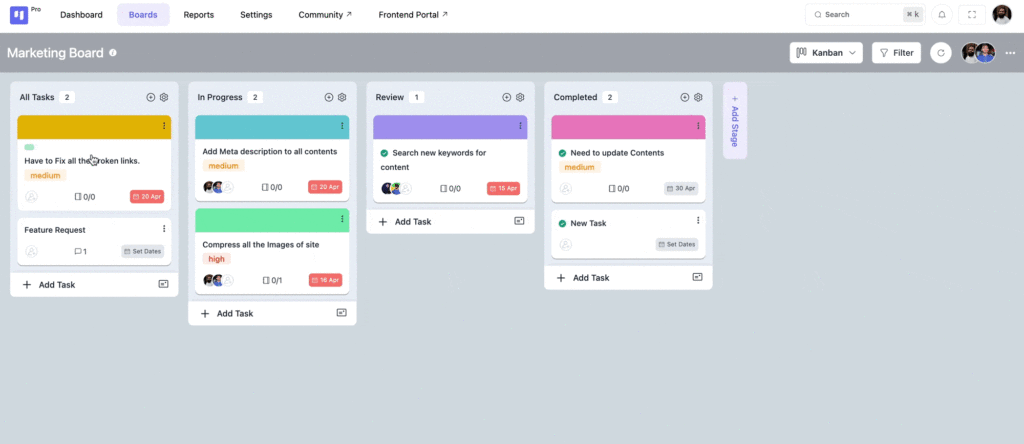Click the plus icon in the In Progress header

(329, 97)
